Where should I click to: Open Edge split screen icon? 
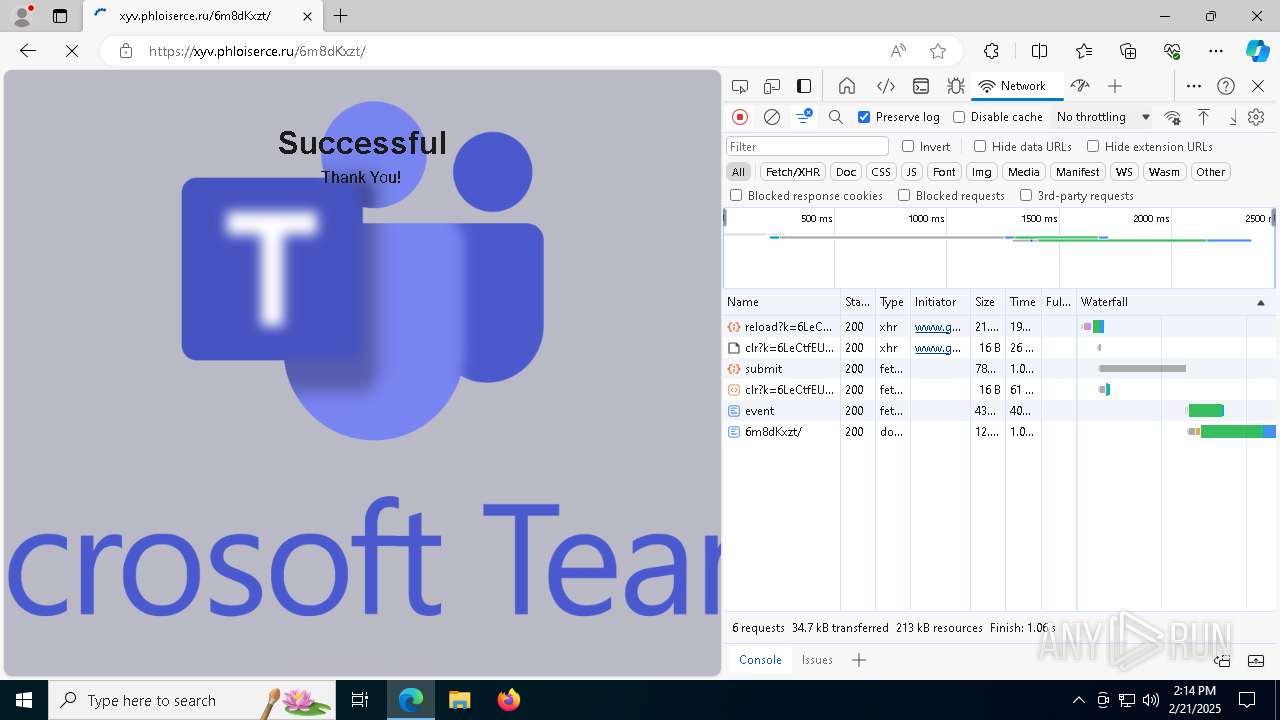(1039, 51)
